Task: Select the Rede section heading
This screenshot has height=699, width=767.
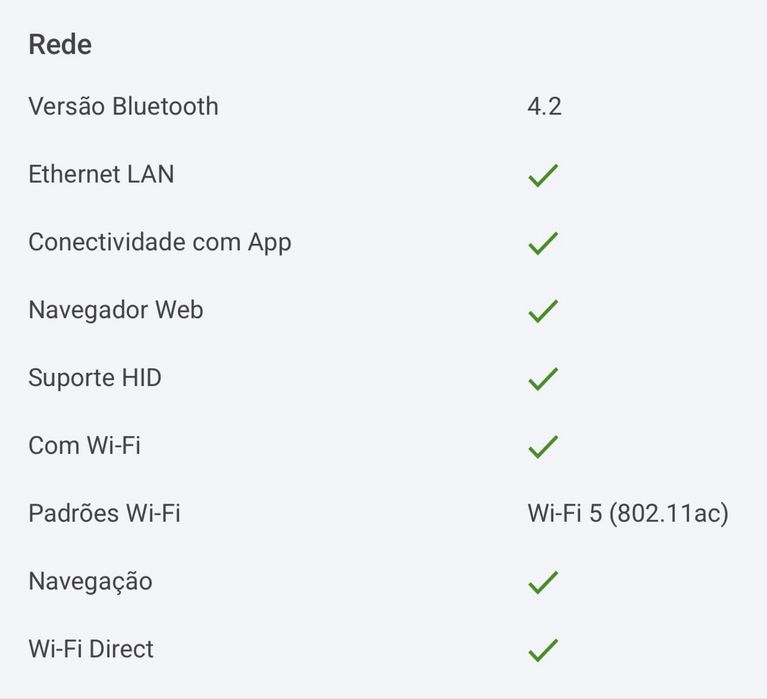Action: point(60,45)
